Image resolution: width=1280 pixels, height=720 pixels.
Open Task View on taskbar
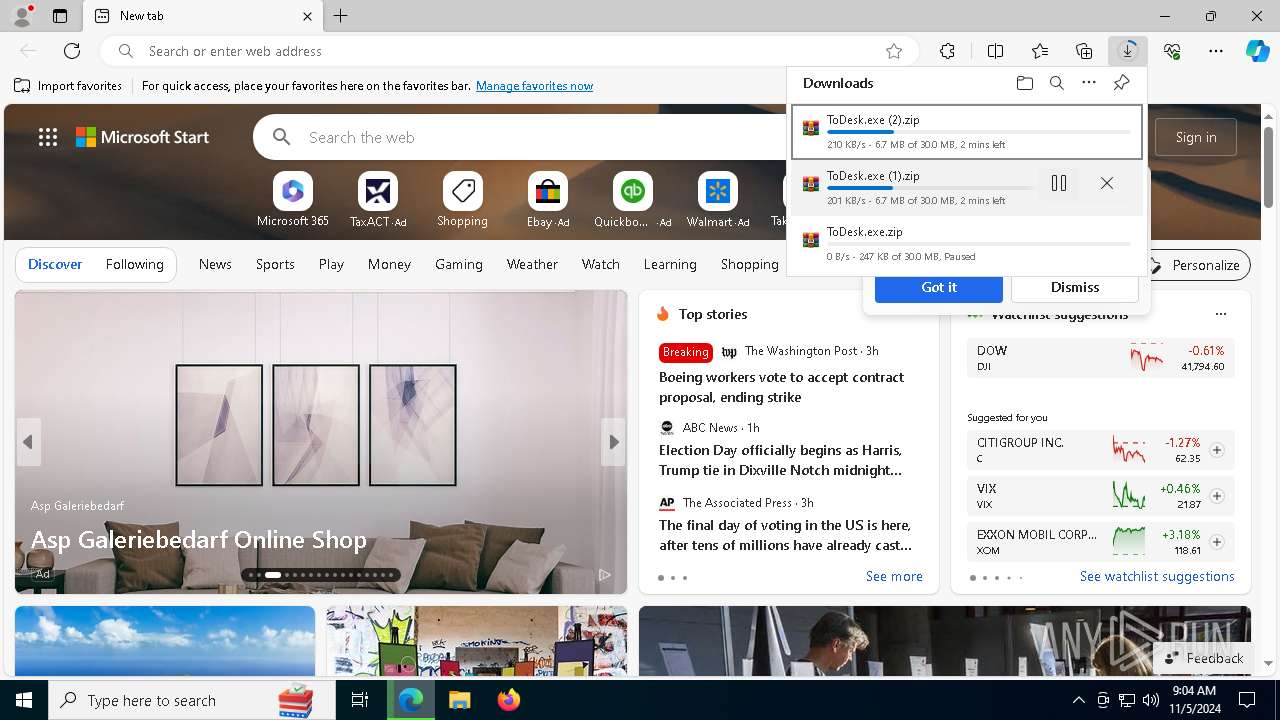[360, 700]
